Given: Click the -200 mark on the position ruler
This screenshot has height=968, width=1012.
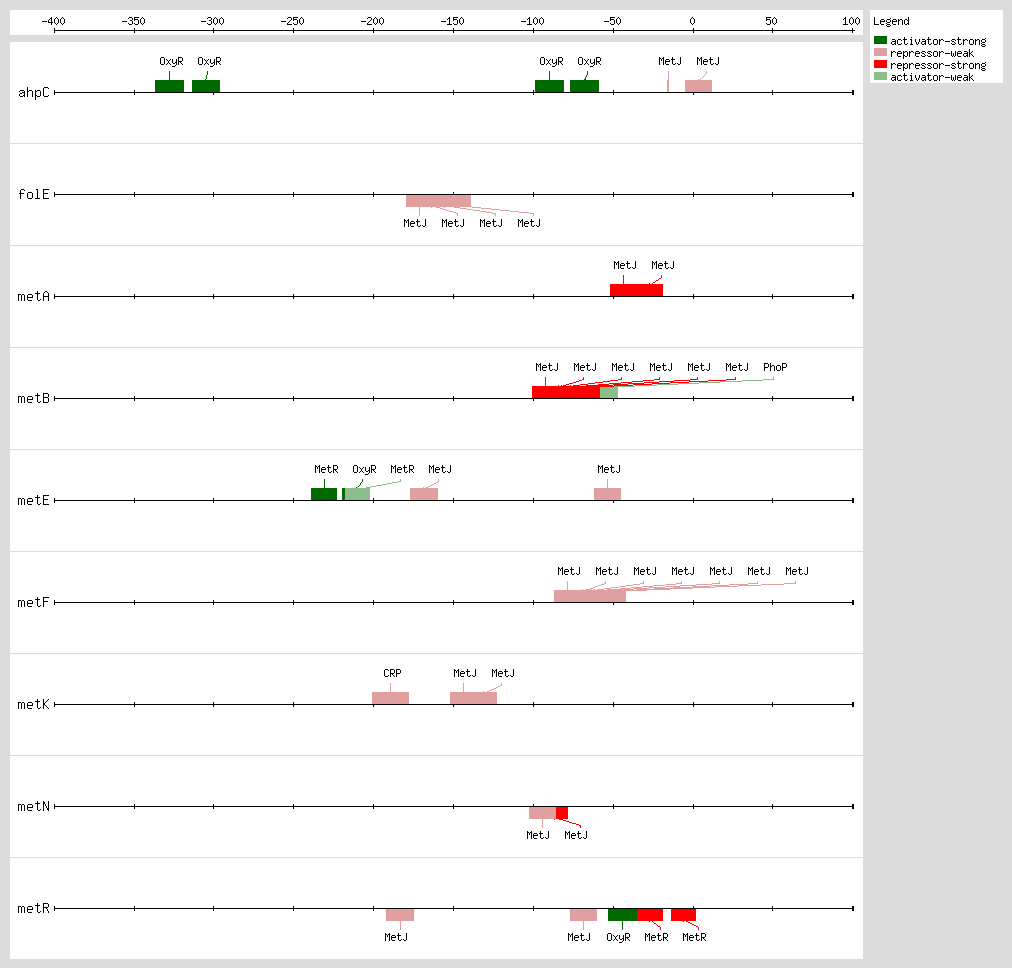Looking at the screenshot, I should 373,21.
